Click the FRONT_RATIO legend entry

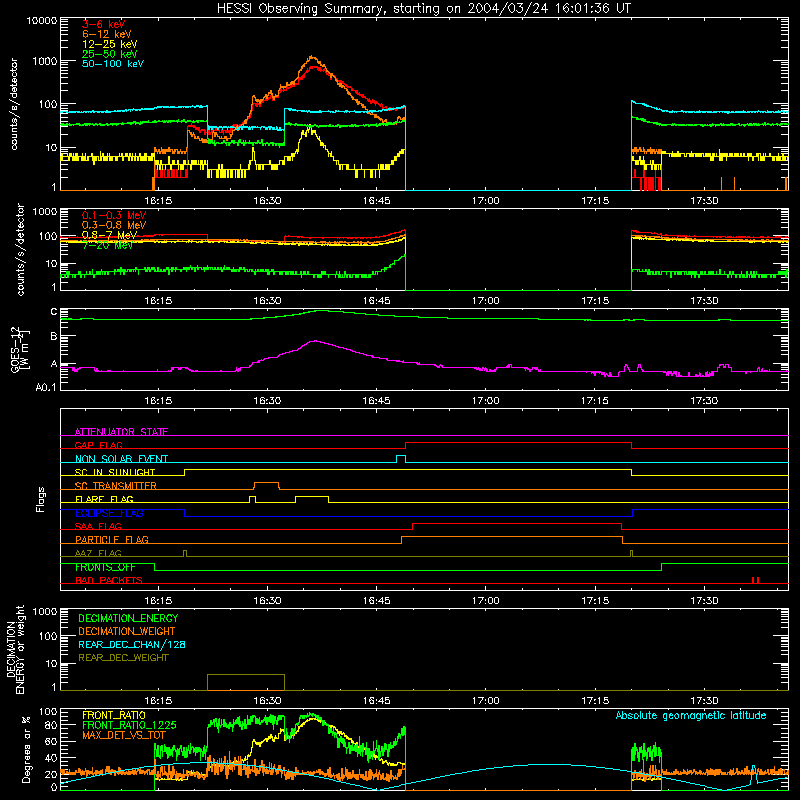(x=114, y=715)
